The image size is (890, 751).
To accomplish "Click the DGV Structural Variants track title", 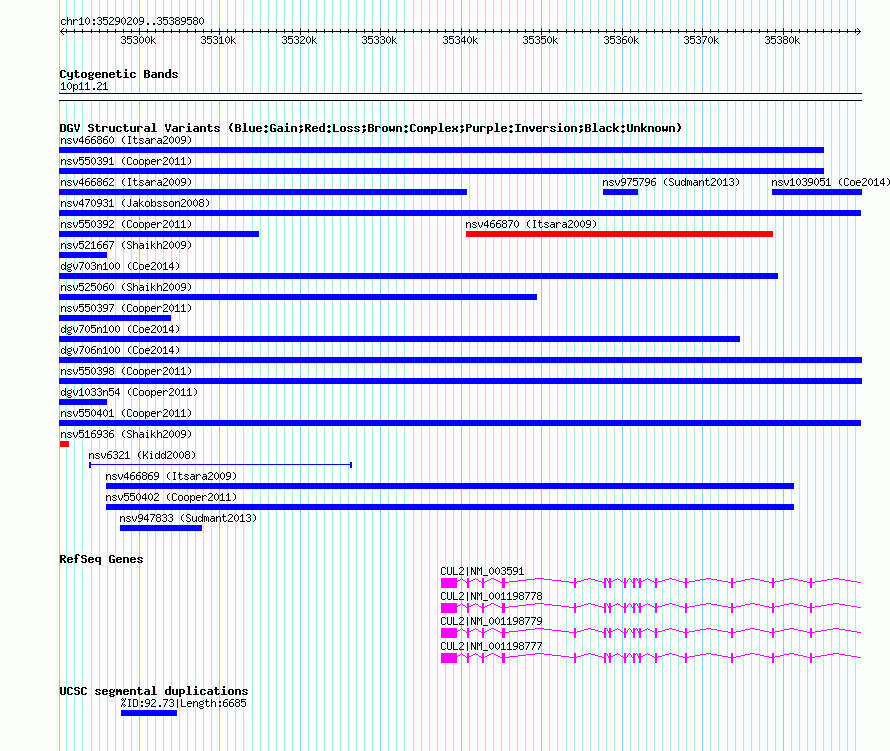I will 370,128.
